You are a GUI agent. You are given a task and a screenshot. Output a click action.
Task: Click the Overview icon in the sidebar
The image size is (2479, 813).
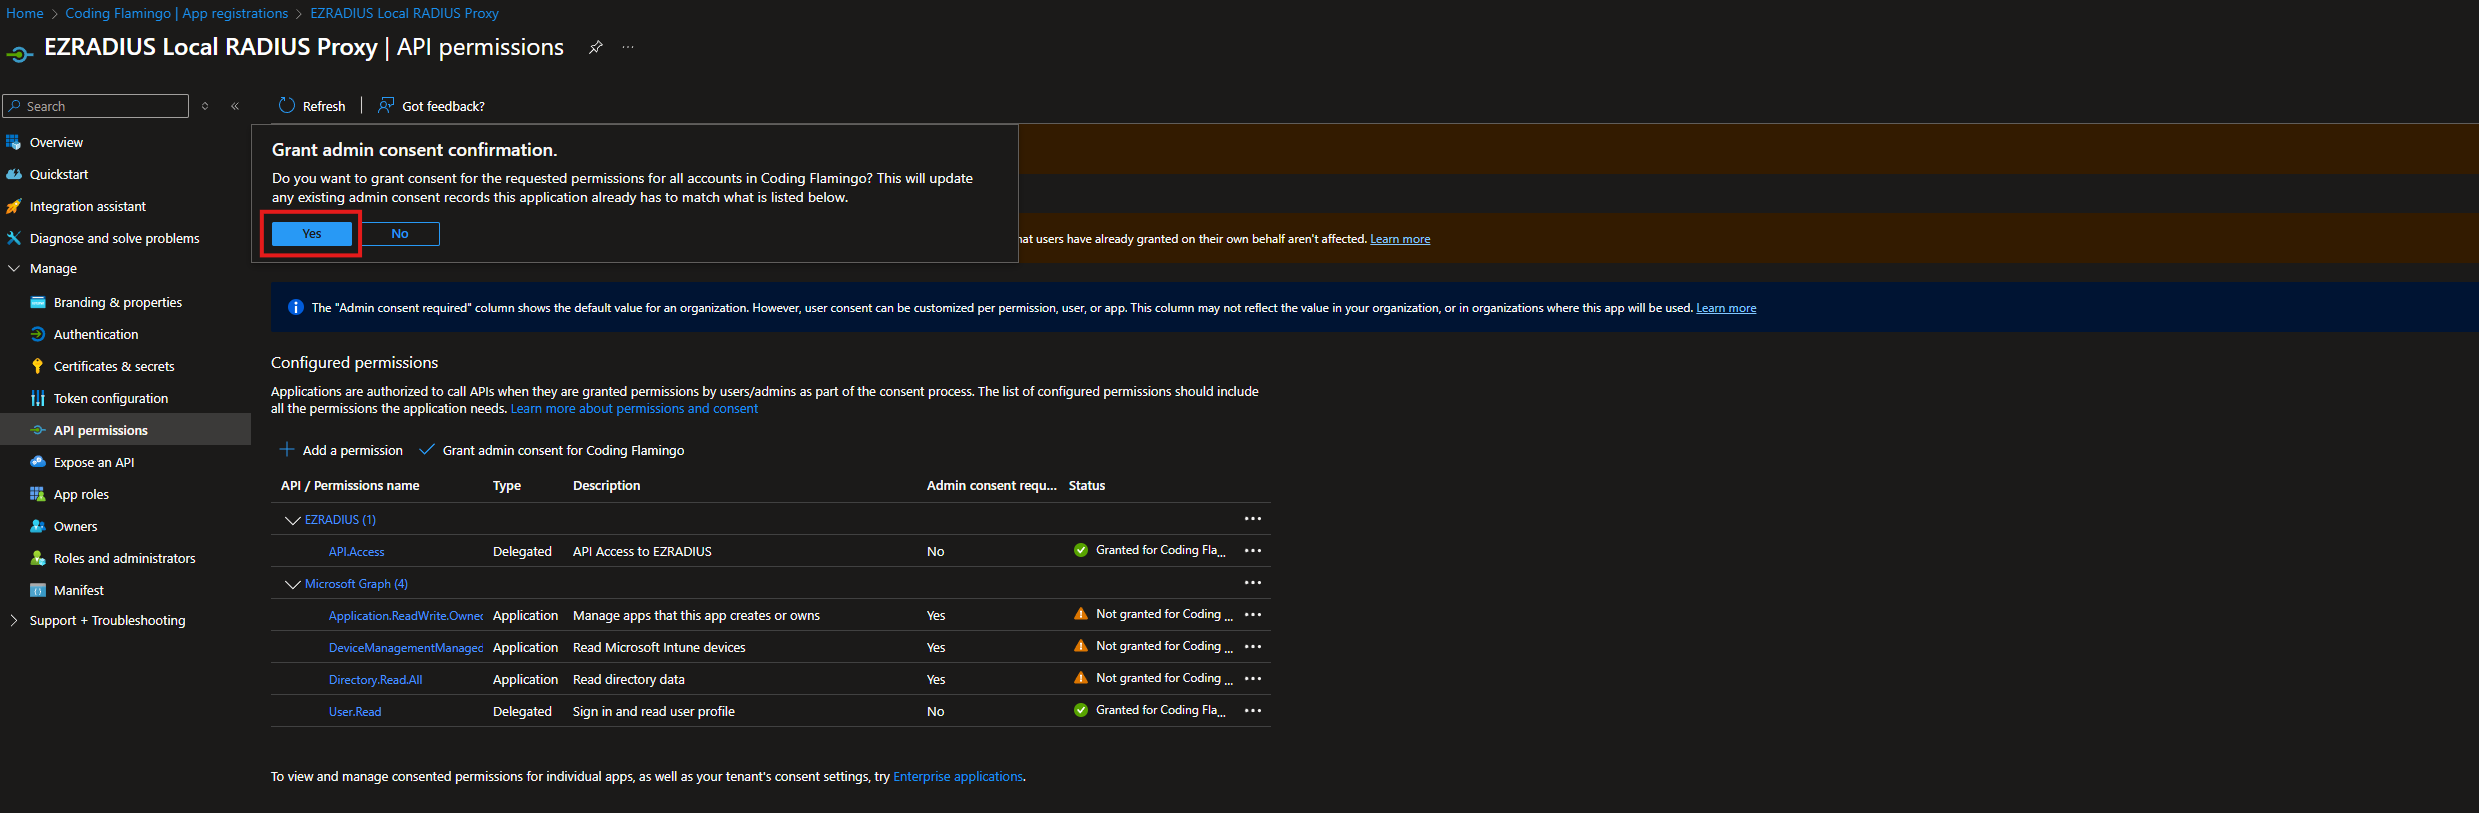(x=13, y=142)
